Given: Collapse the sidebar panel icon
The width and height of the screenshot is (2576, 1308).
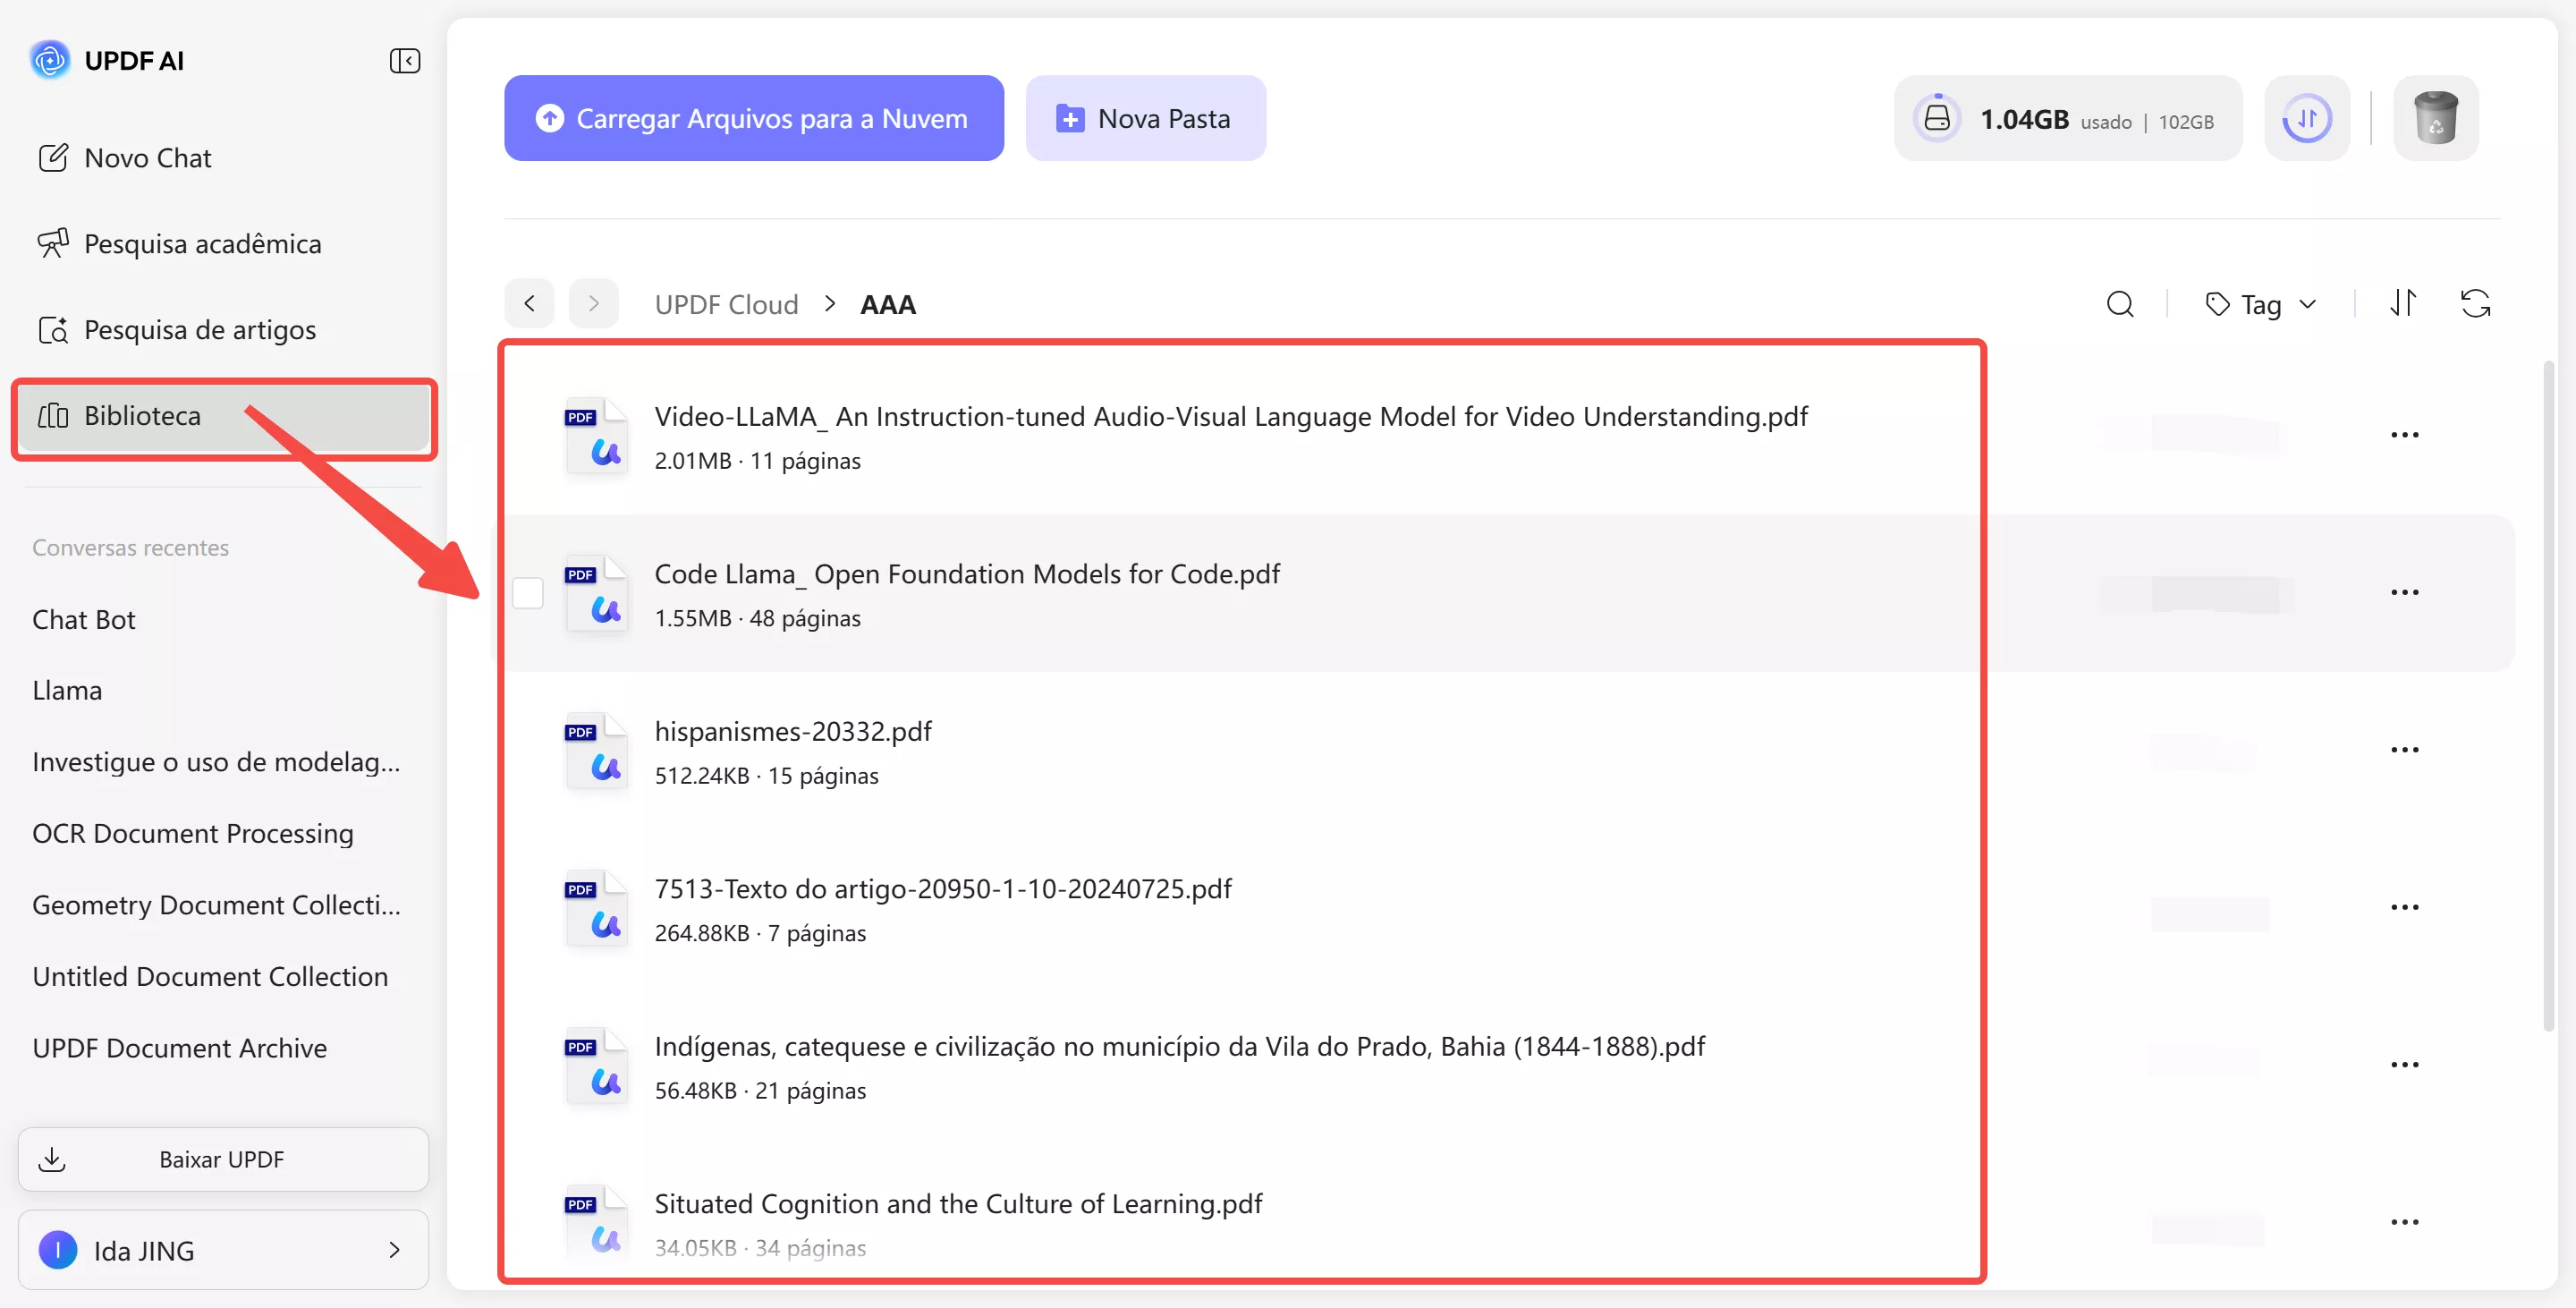Looking at the screenshot, I should [x=404, y=61].
